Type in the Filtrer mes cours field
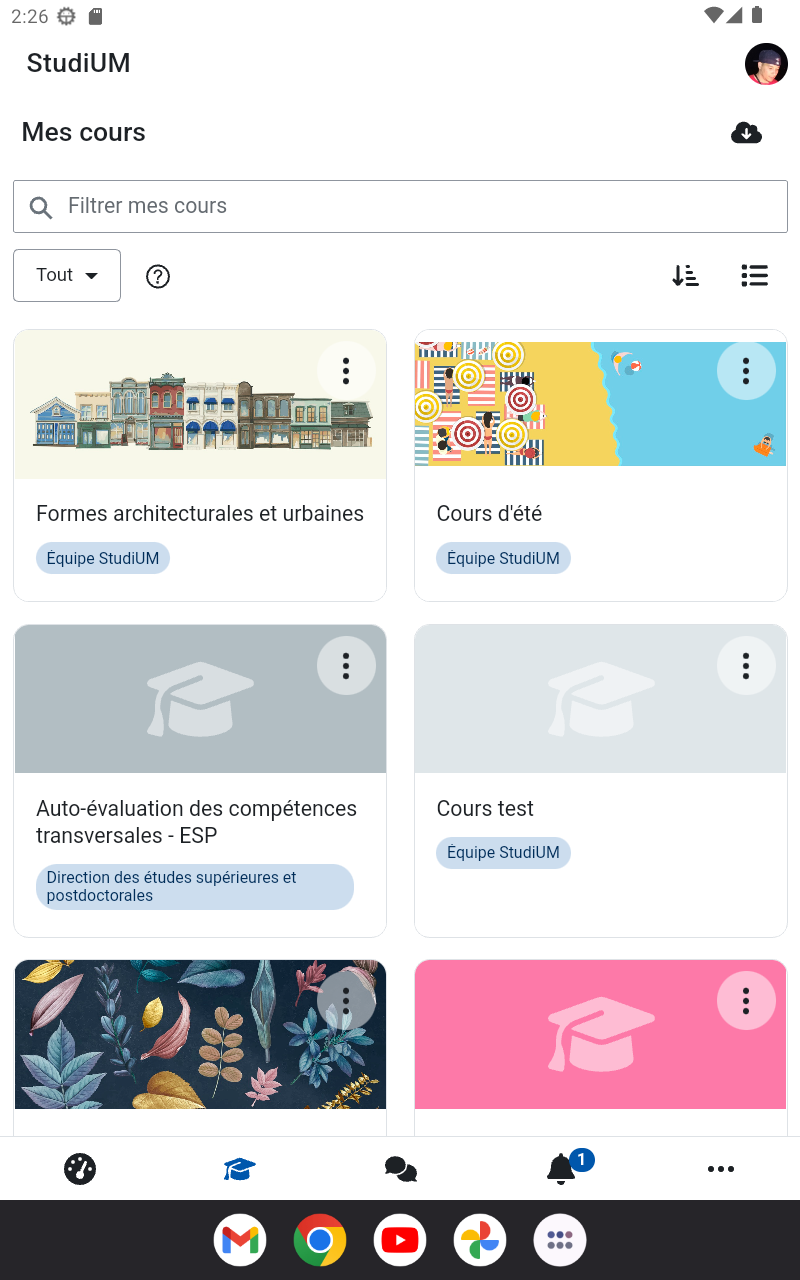The height and width of the screenshot is (1280, 800). [400, 206]
